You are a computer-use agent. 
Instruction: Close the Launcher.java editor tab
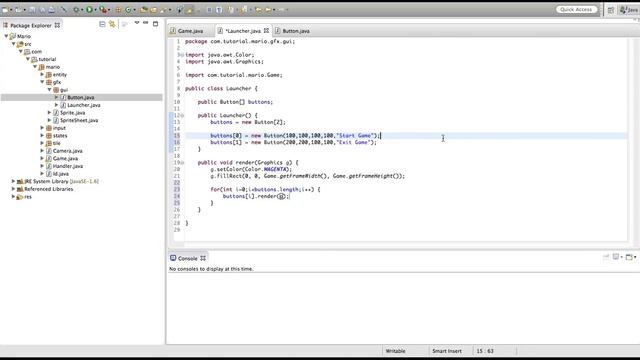pyautogui.click(x=266, y=31)
